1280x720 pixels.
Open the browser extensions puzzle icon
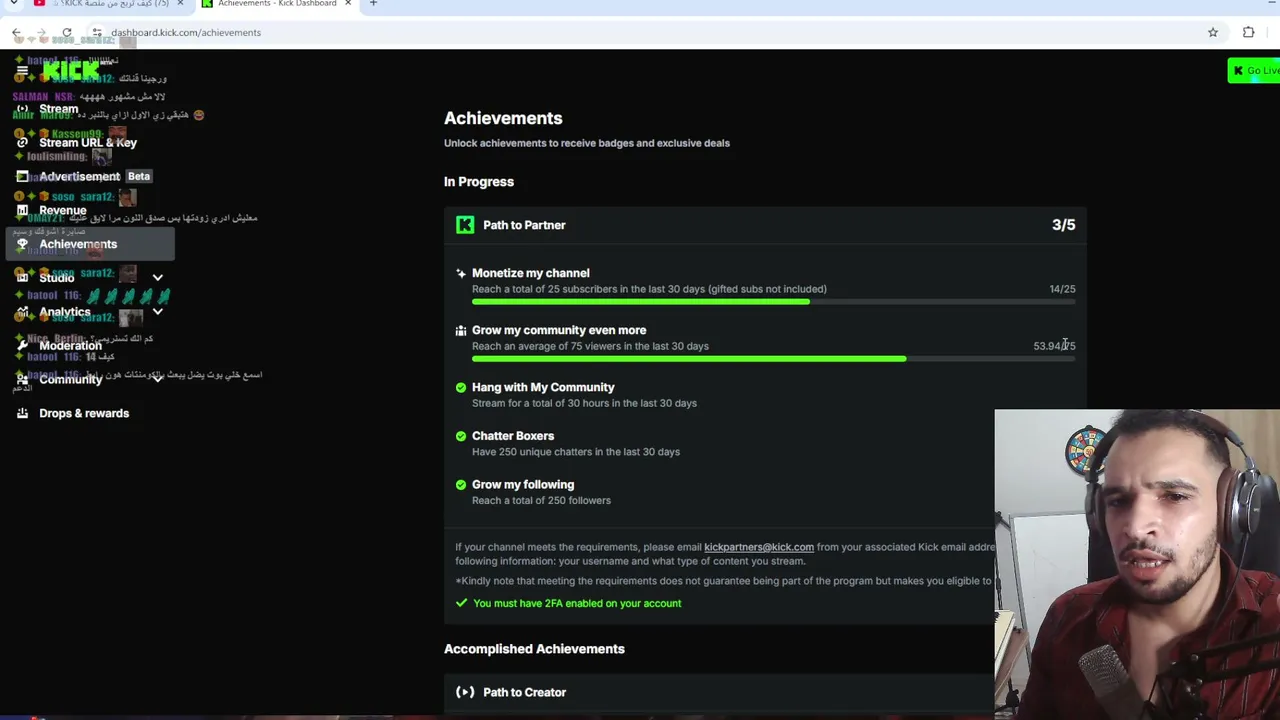(x=1248, y=33)
